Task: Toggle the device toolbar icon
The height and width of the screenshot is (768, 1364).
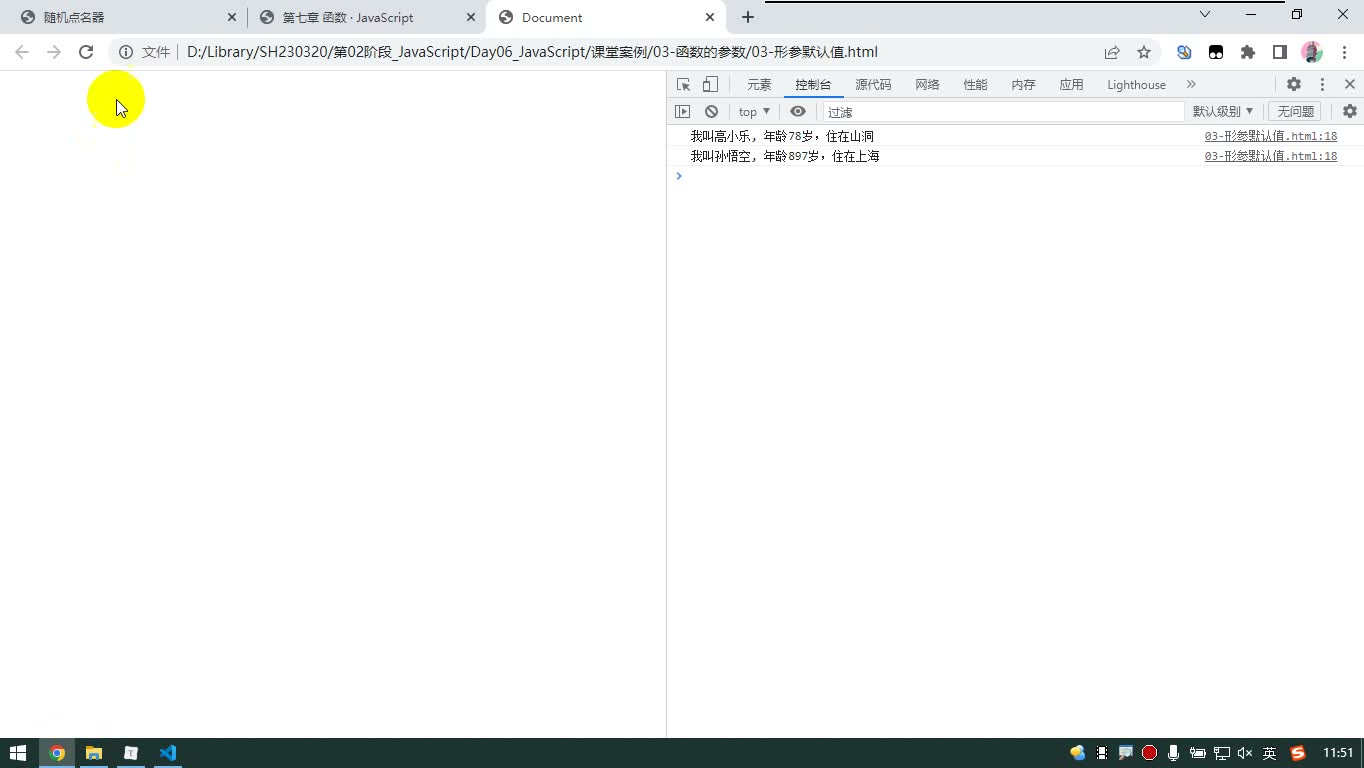Action: (710, 85)
